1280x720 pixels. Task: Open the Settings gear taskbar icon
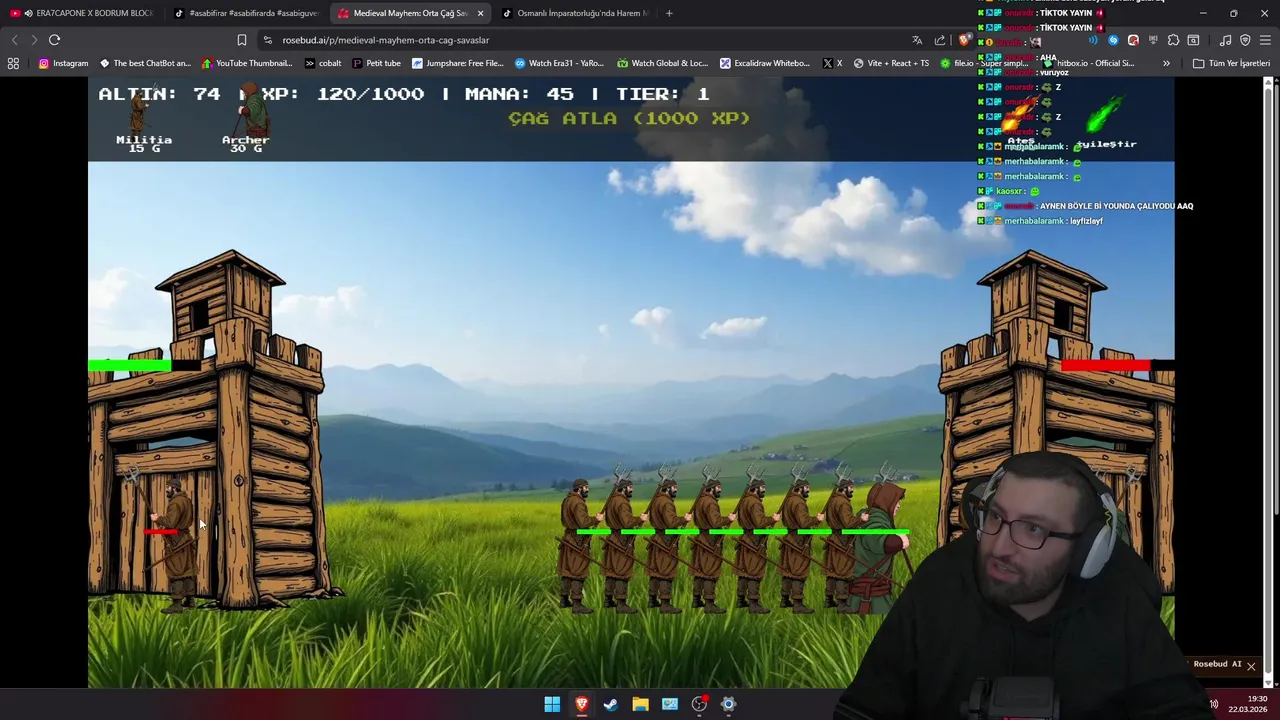pos(728,704)
